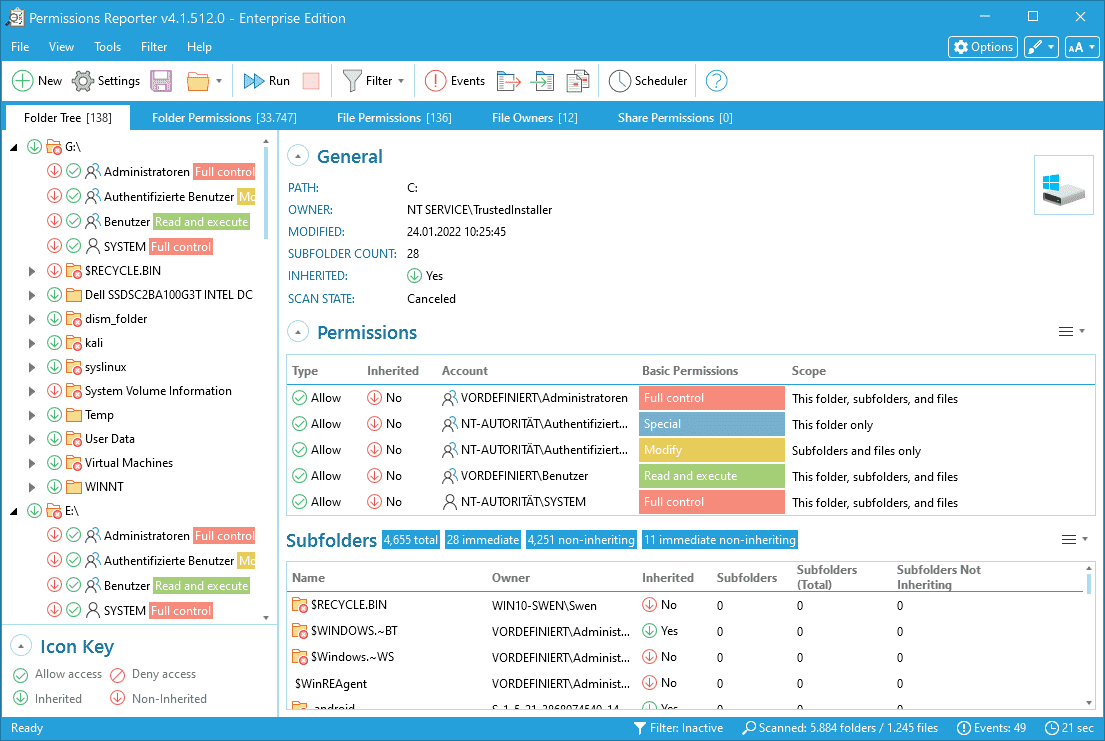The image size is (1105, 741).
Task: Switch to the File Owners tab
Action: pos(534,118)
